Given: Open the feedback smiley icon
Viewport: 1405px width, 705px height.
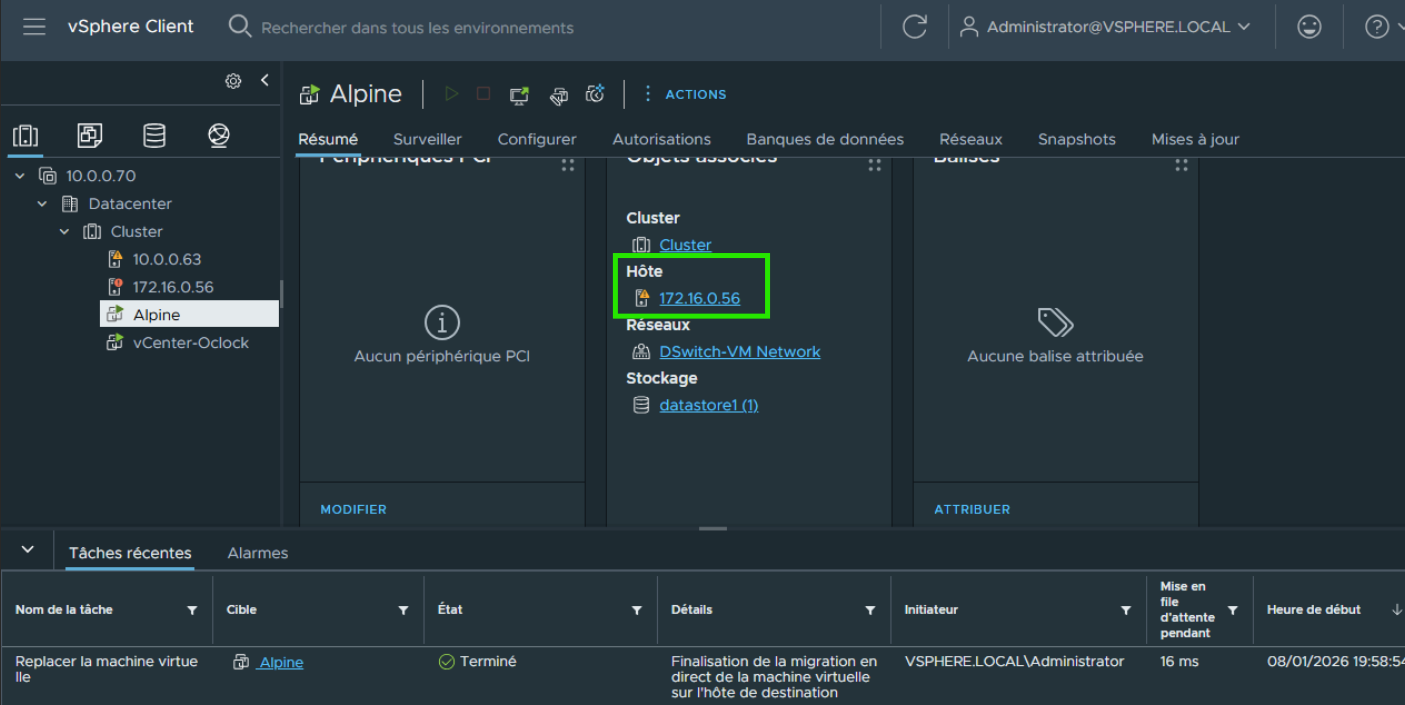Looking at the screenshot, I should (x=1309, y=27).
